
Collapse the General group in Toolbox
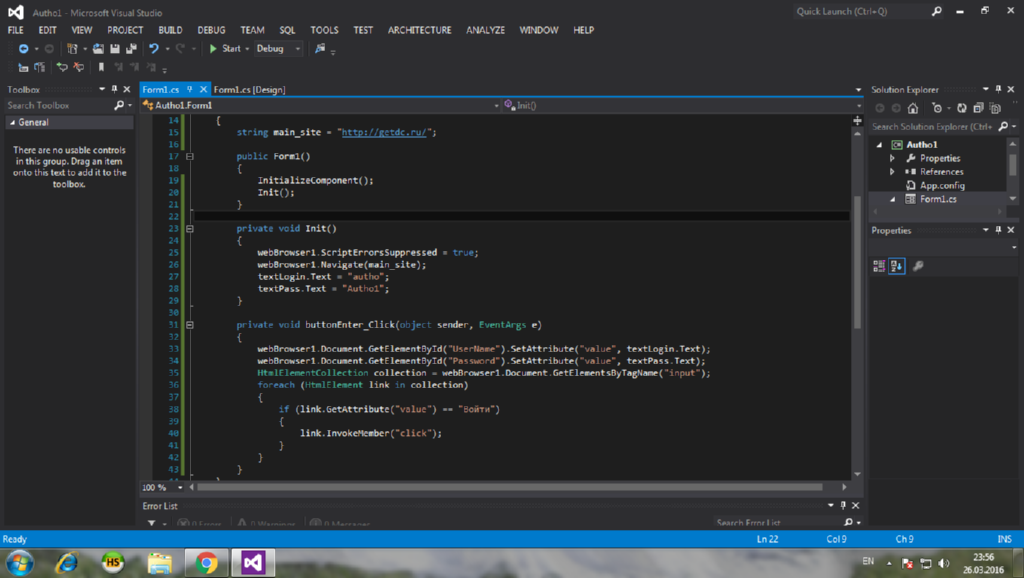point(12,123)
